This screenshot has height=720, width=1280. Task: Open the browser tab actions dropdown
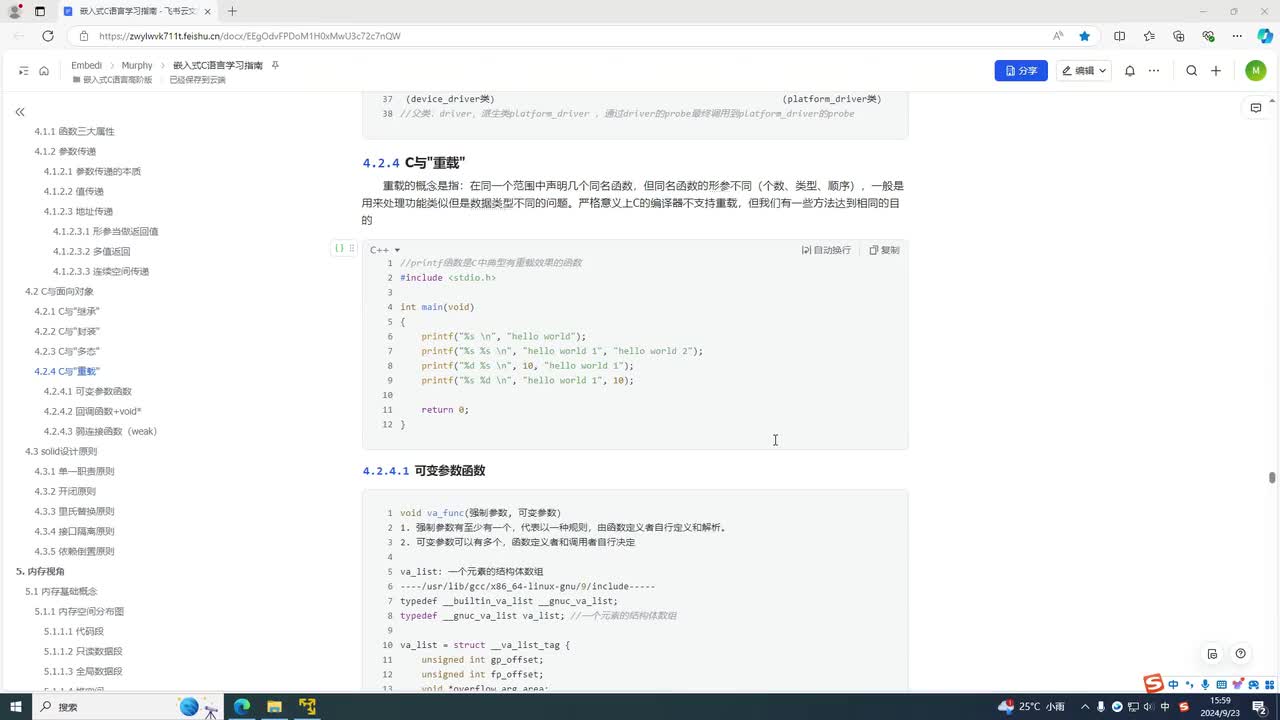(x=40, y=11)
